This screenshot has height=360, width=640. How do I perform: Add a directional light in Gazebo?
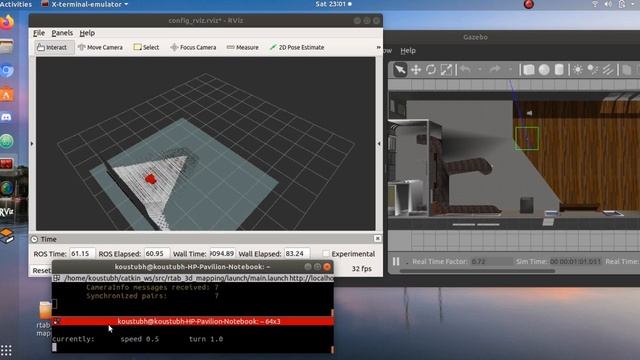(x=608, y=70)
